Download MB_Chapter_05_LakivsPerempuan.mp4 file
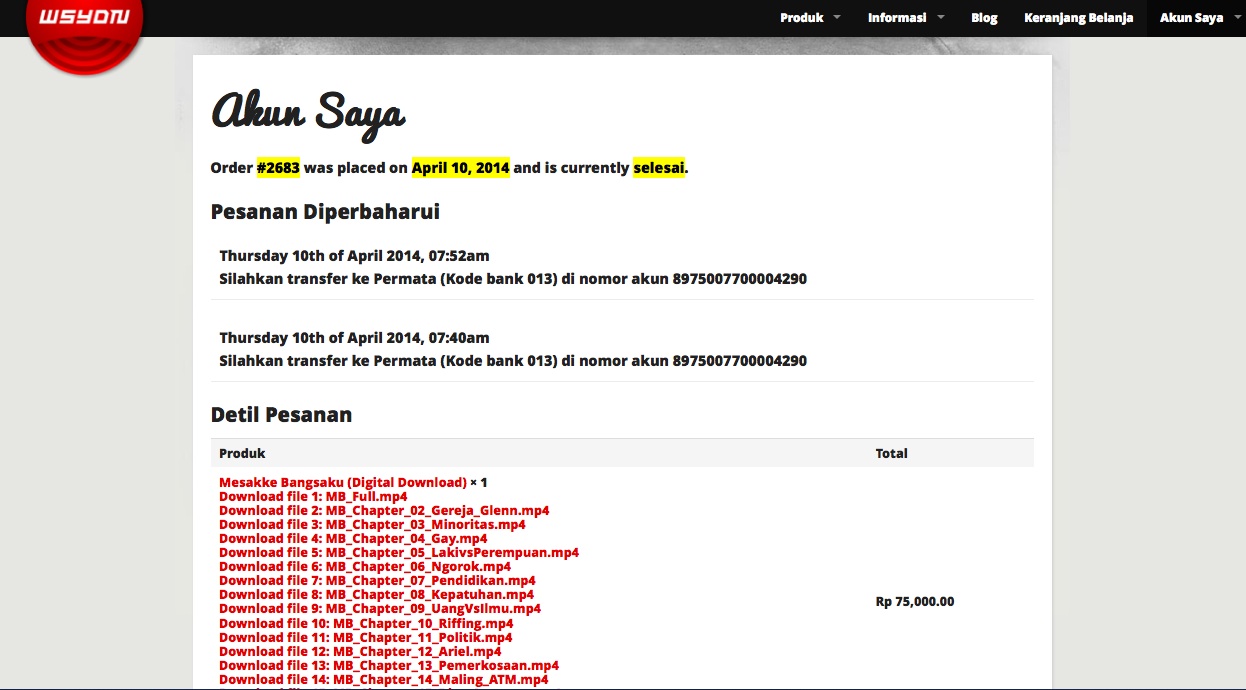 click(399, 552)
